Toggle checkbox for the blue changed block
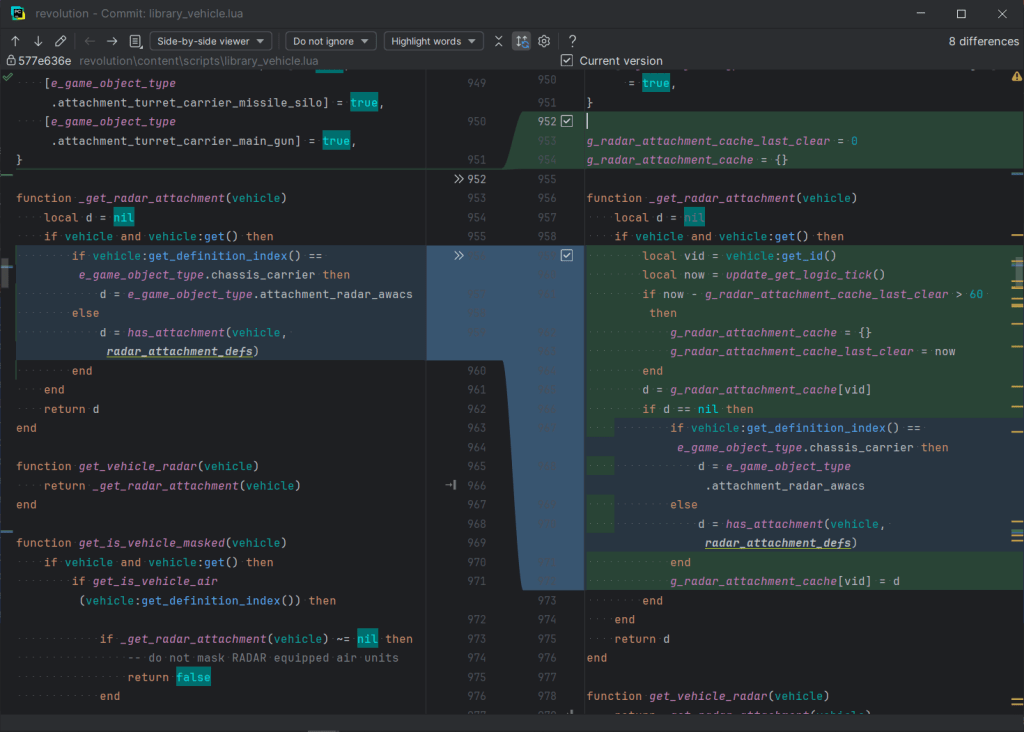Image resolution: width=1024 pixels, height=732 pixels. (567, 256)
